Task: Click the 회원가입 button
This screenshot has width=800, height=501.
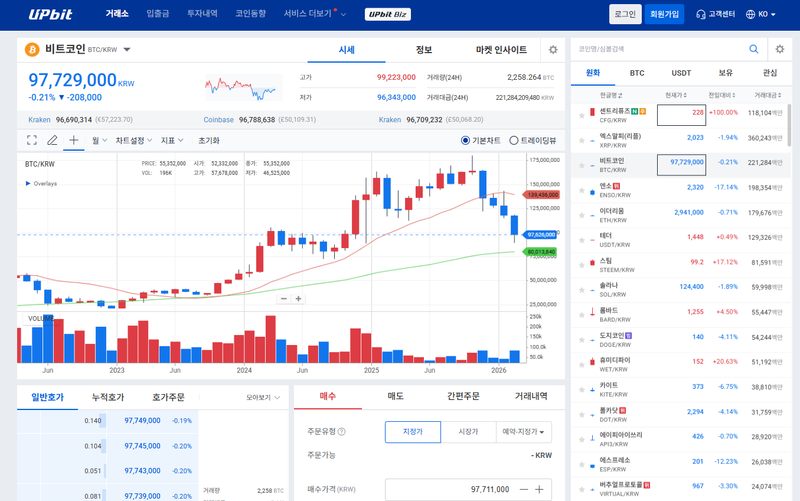Action: pos(664,15)
